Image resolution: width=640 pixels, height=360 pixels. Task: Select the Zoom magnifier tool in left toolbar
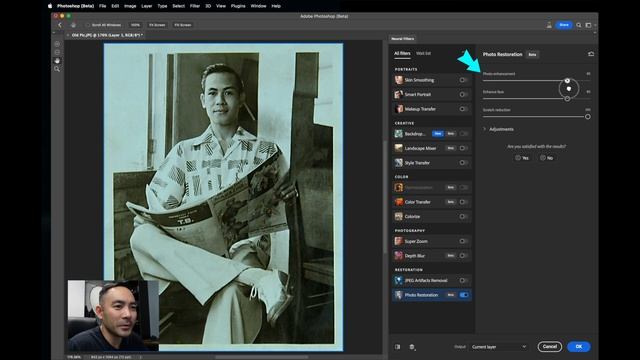click(x=57, y=69)
